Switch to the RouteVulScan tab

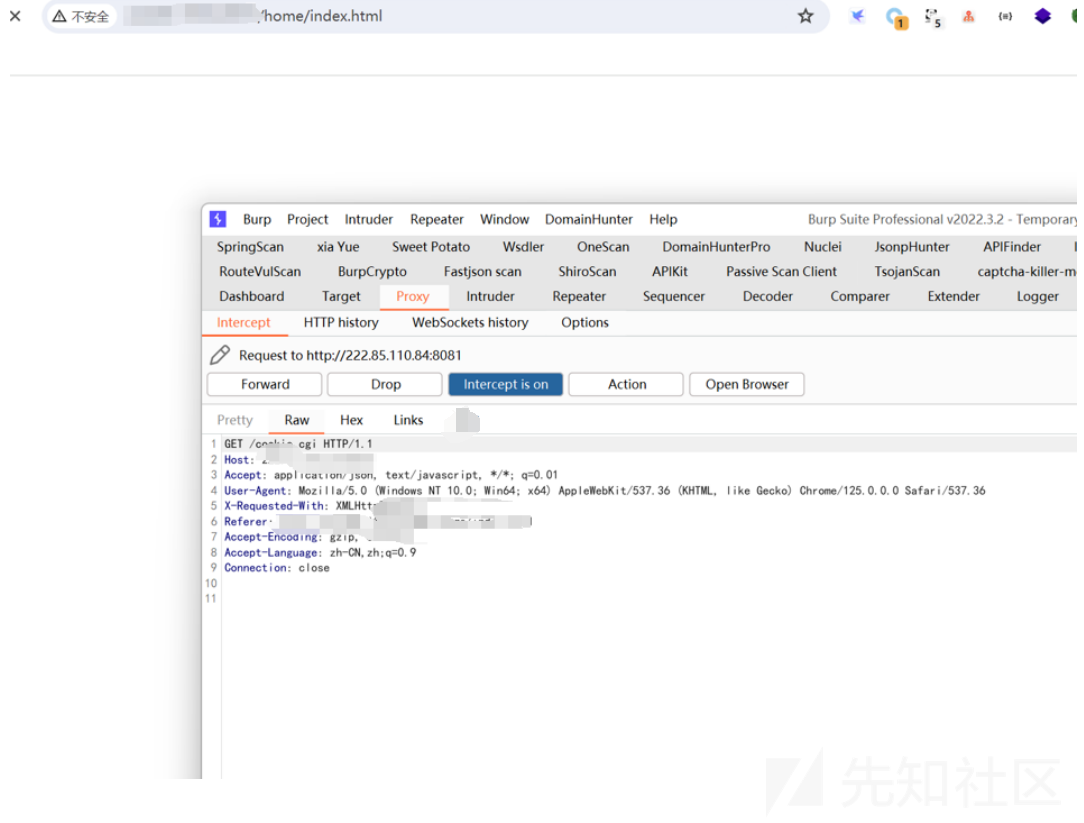(x=260, y=272)
